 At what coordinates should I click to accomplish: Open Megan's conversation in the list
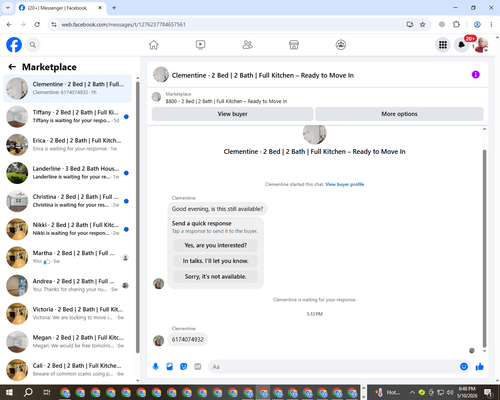click(x=67, y=342)
